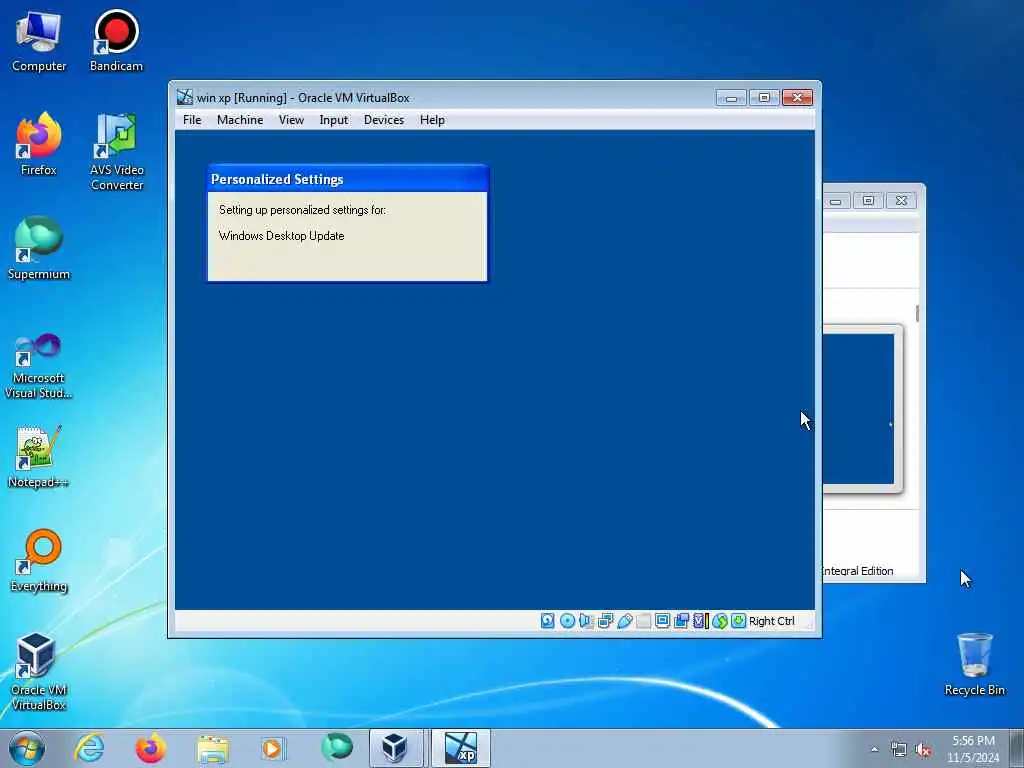
Task: Click the display settings status icon
Action: 662,620
